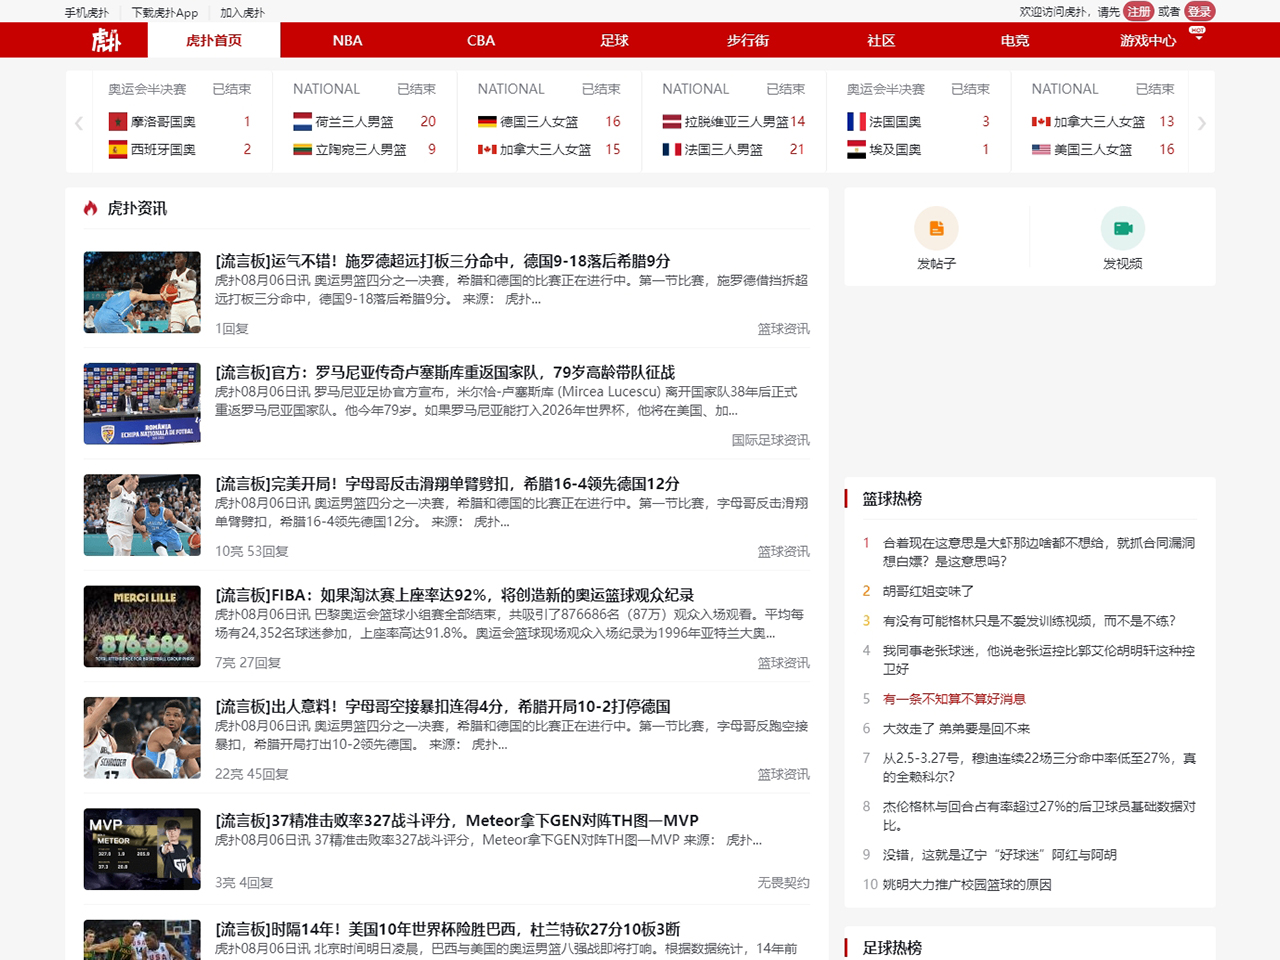Click the red 注册 register button

[1138, 12]
